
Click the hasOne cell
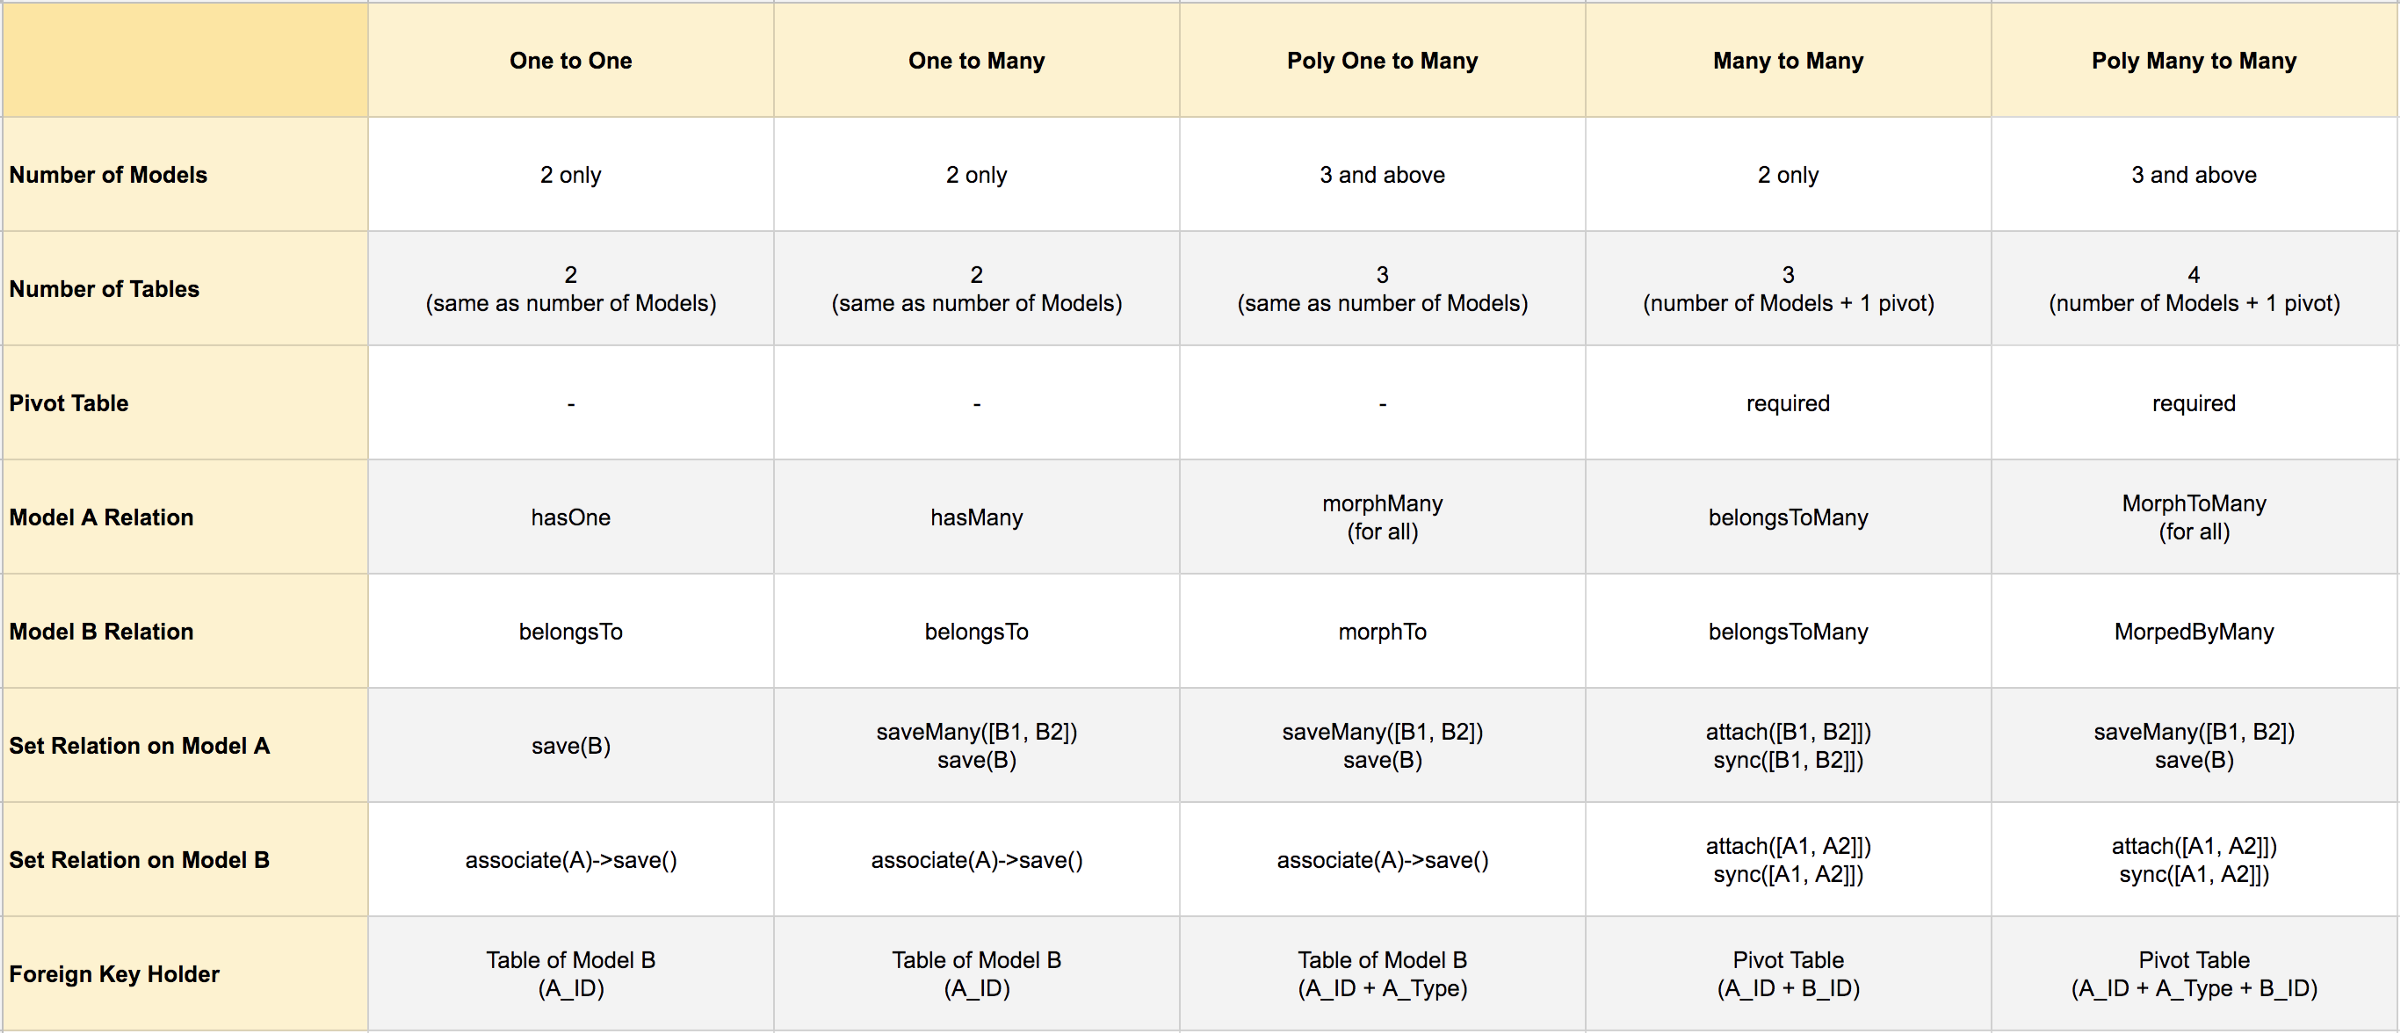coord(570,517)
